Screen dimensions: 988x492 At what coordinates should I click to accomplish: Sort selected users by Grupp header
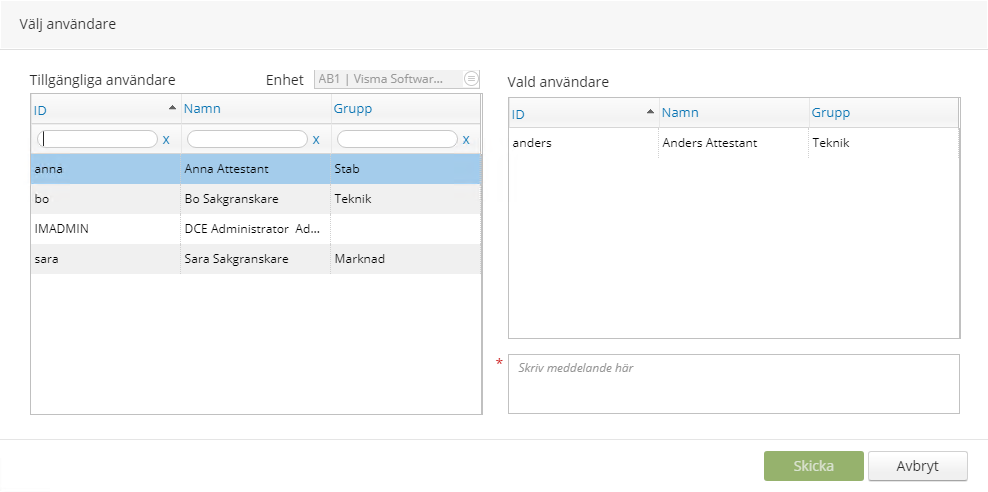coord(830,112)
